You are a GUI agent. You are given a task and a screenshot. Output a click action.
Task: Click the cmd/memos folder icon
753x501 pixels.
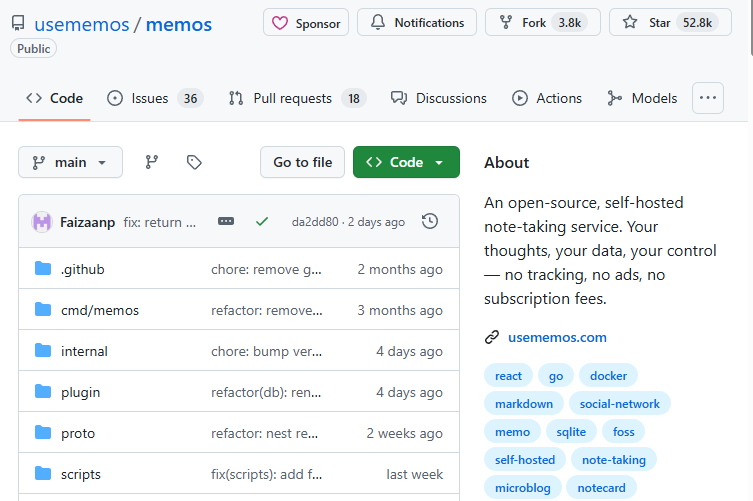point(43,309)
